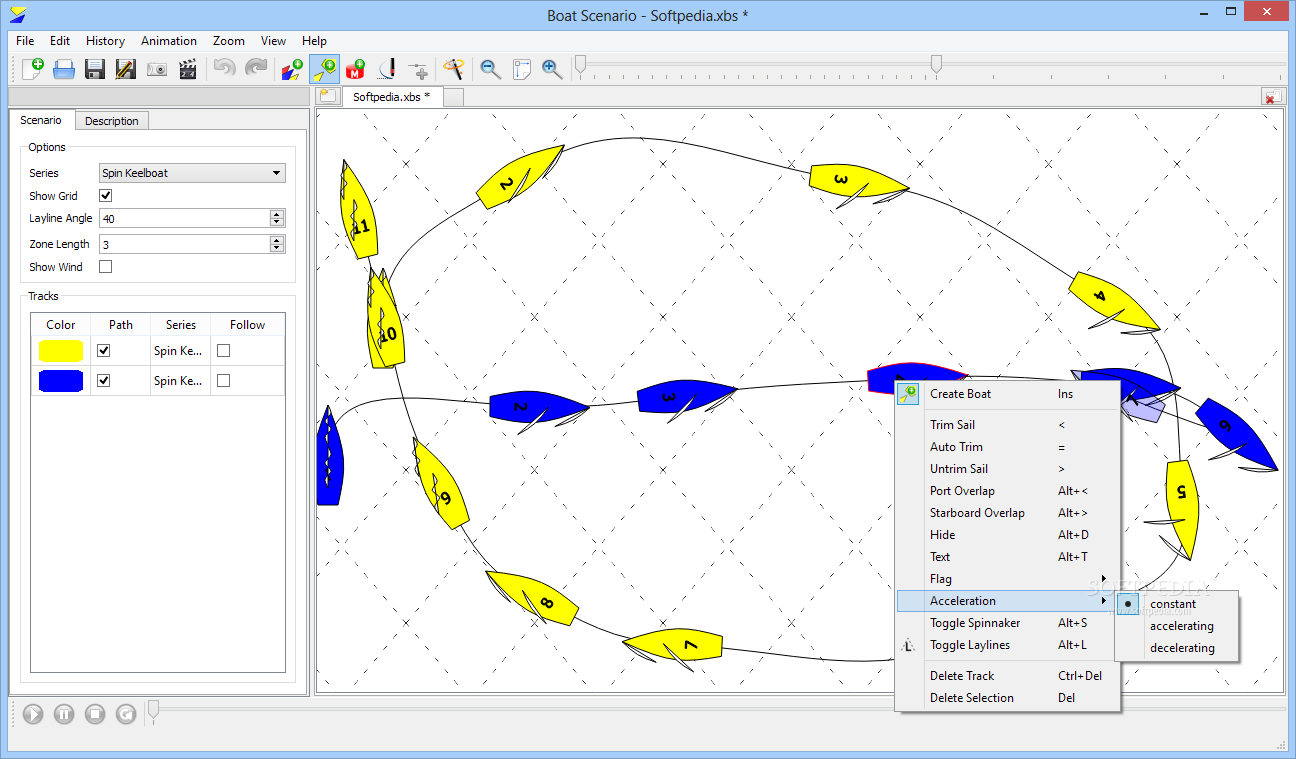This screenshot has width=1296, height=759.
Task: Choose Auto Trim in context menu
Action: click(x=1007, y=447)
